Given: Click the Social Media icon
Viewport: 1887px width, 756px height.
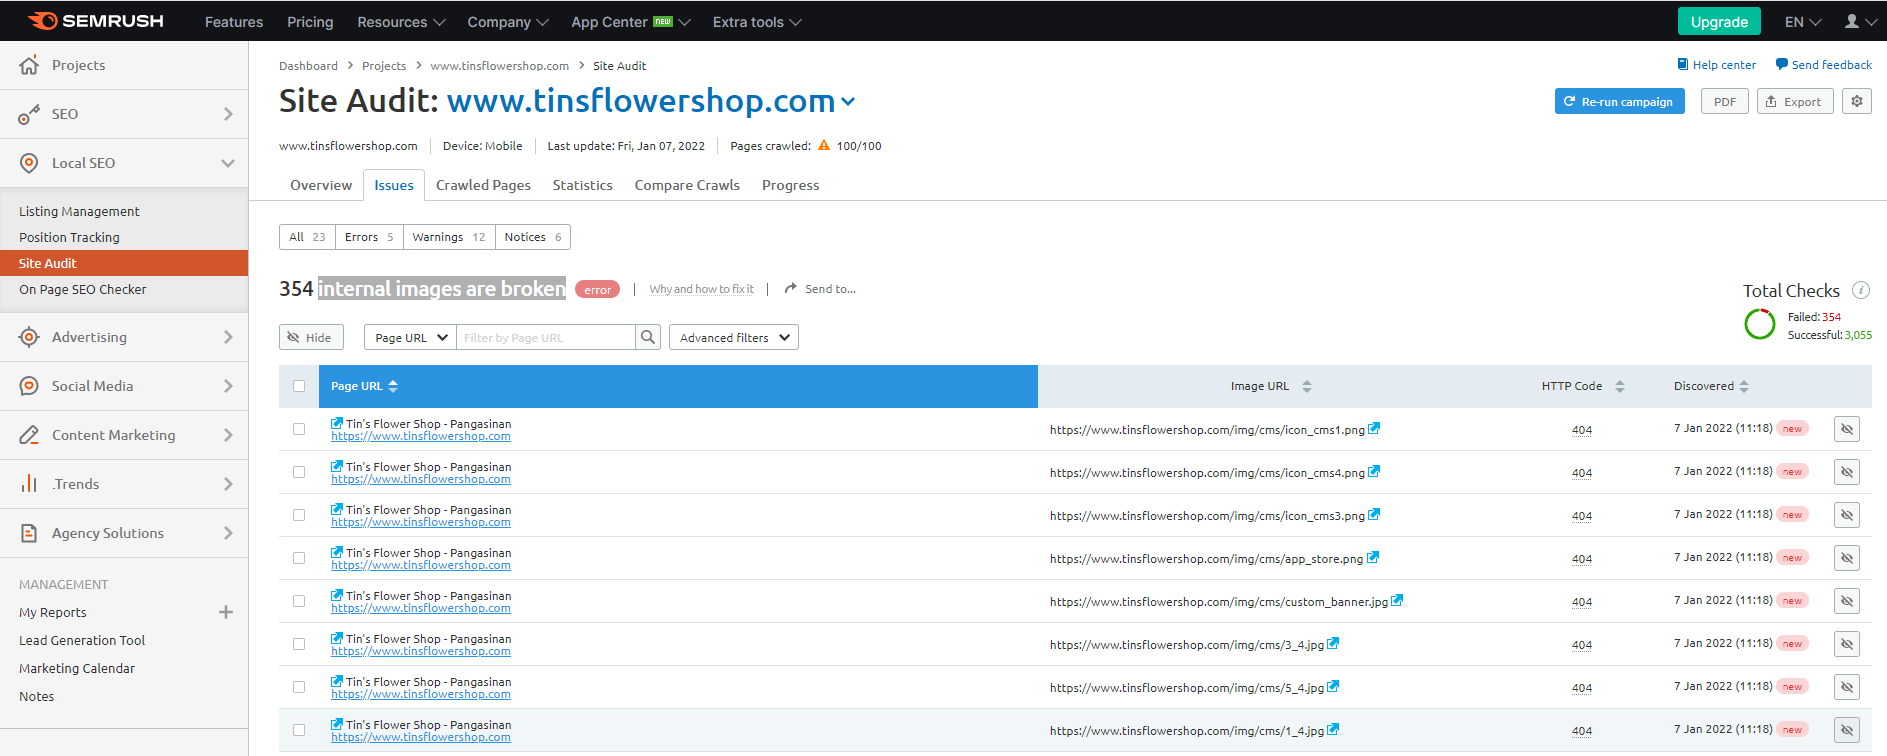Looking at the screenshot, I should [x=29, y=386].
